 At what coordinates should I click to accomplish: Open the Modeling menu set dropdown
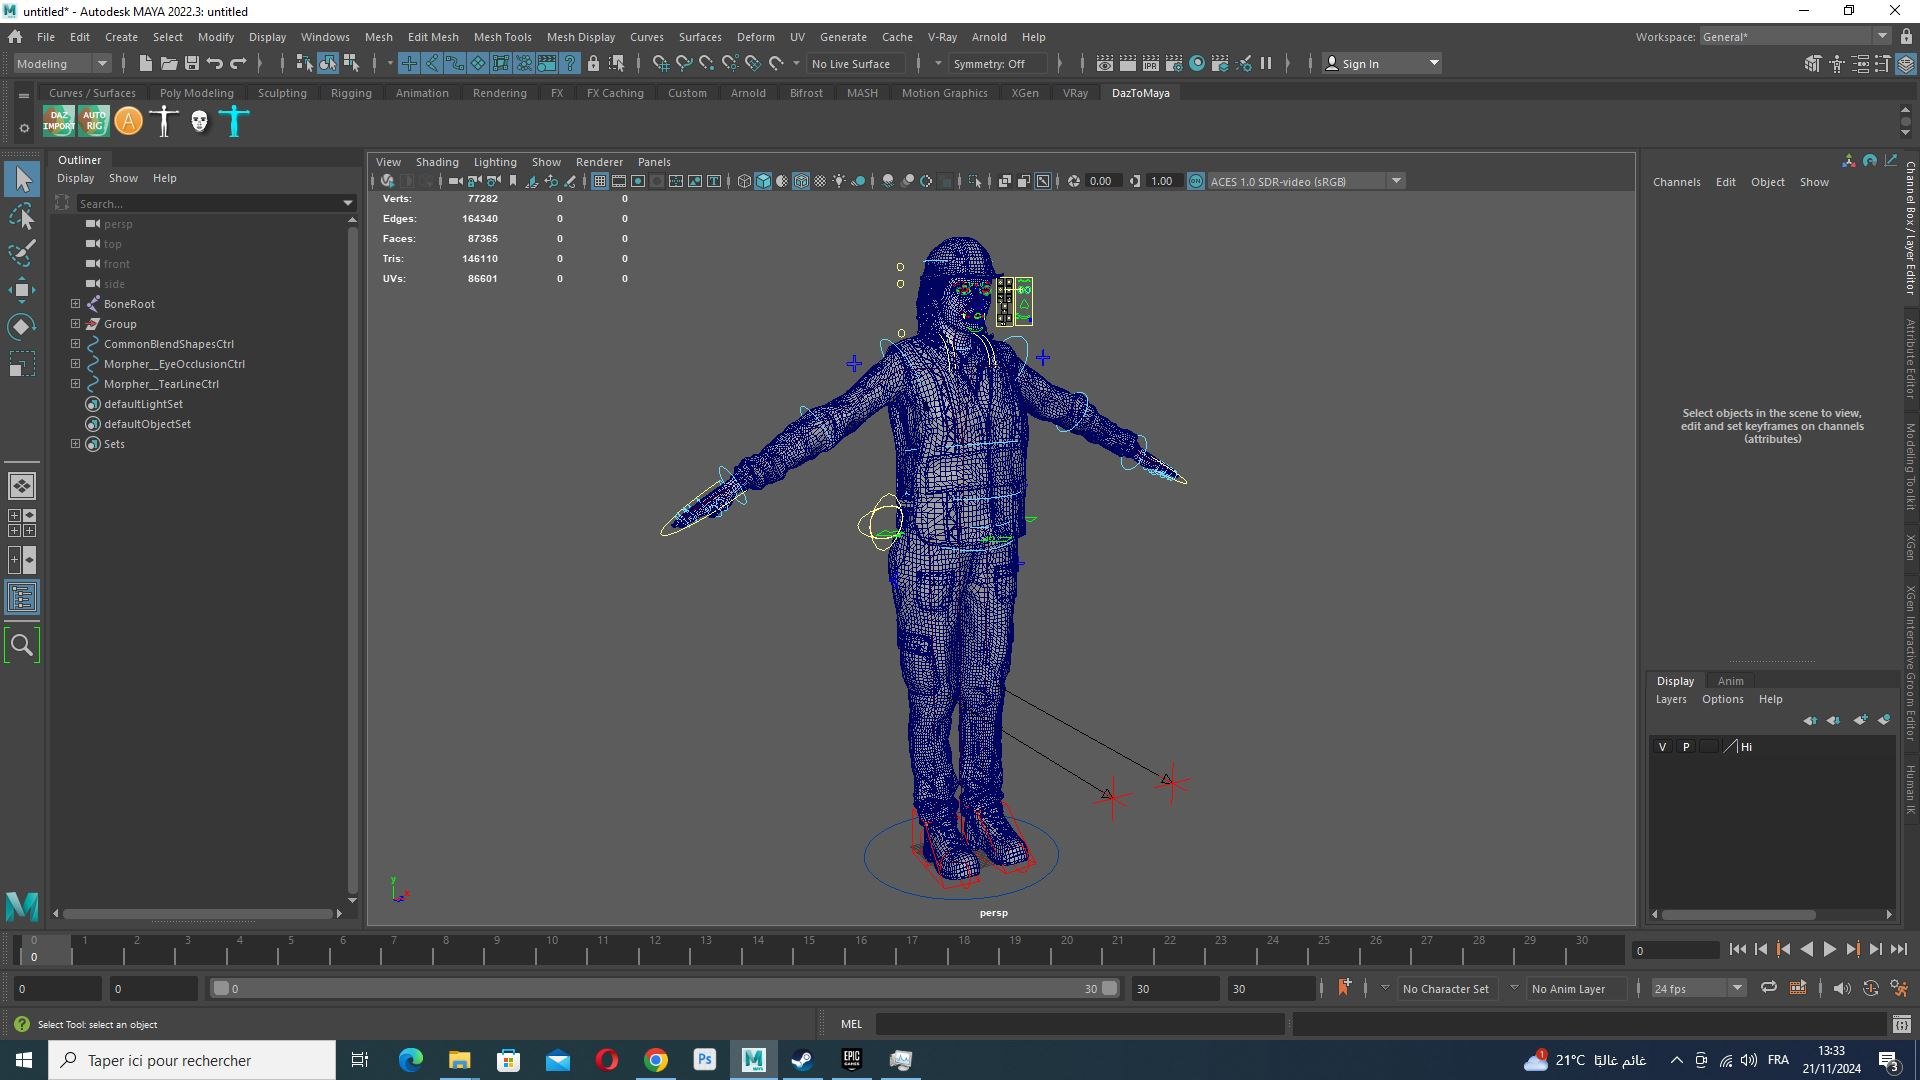point(62,63)
